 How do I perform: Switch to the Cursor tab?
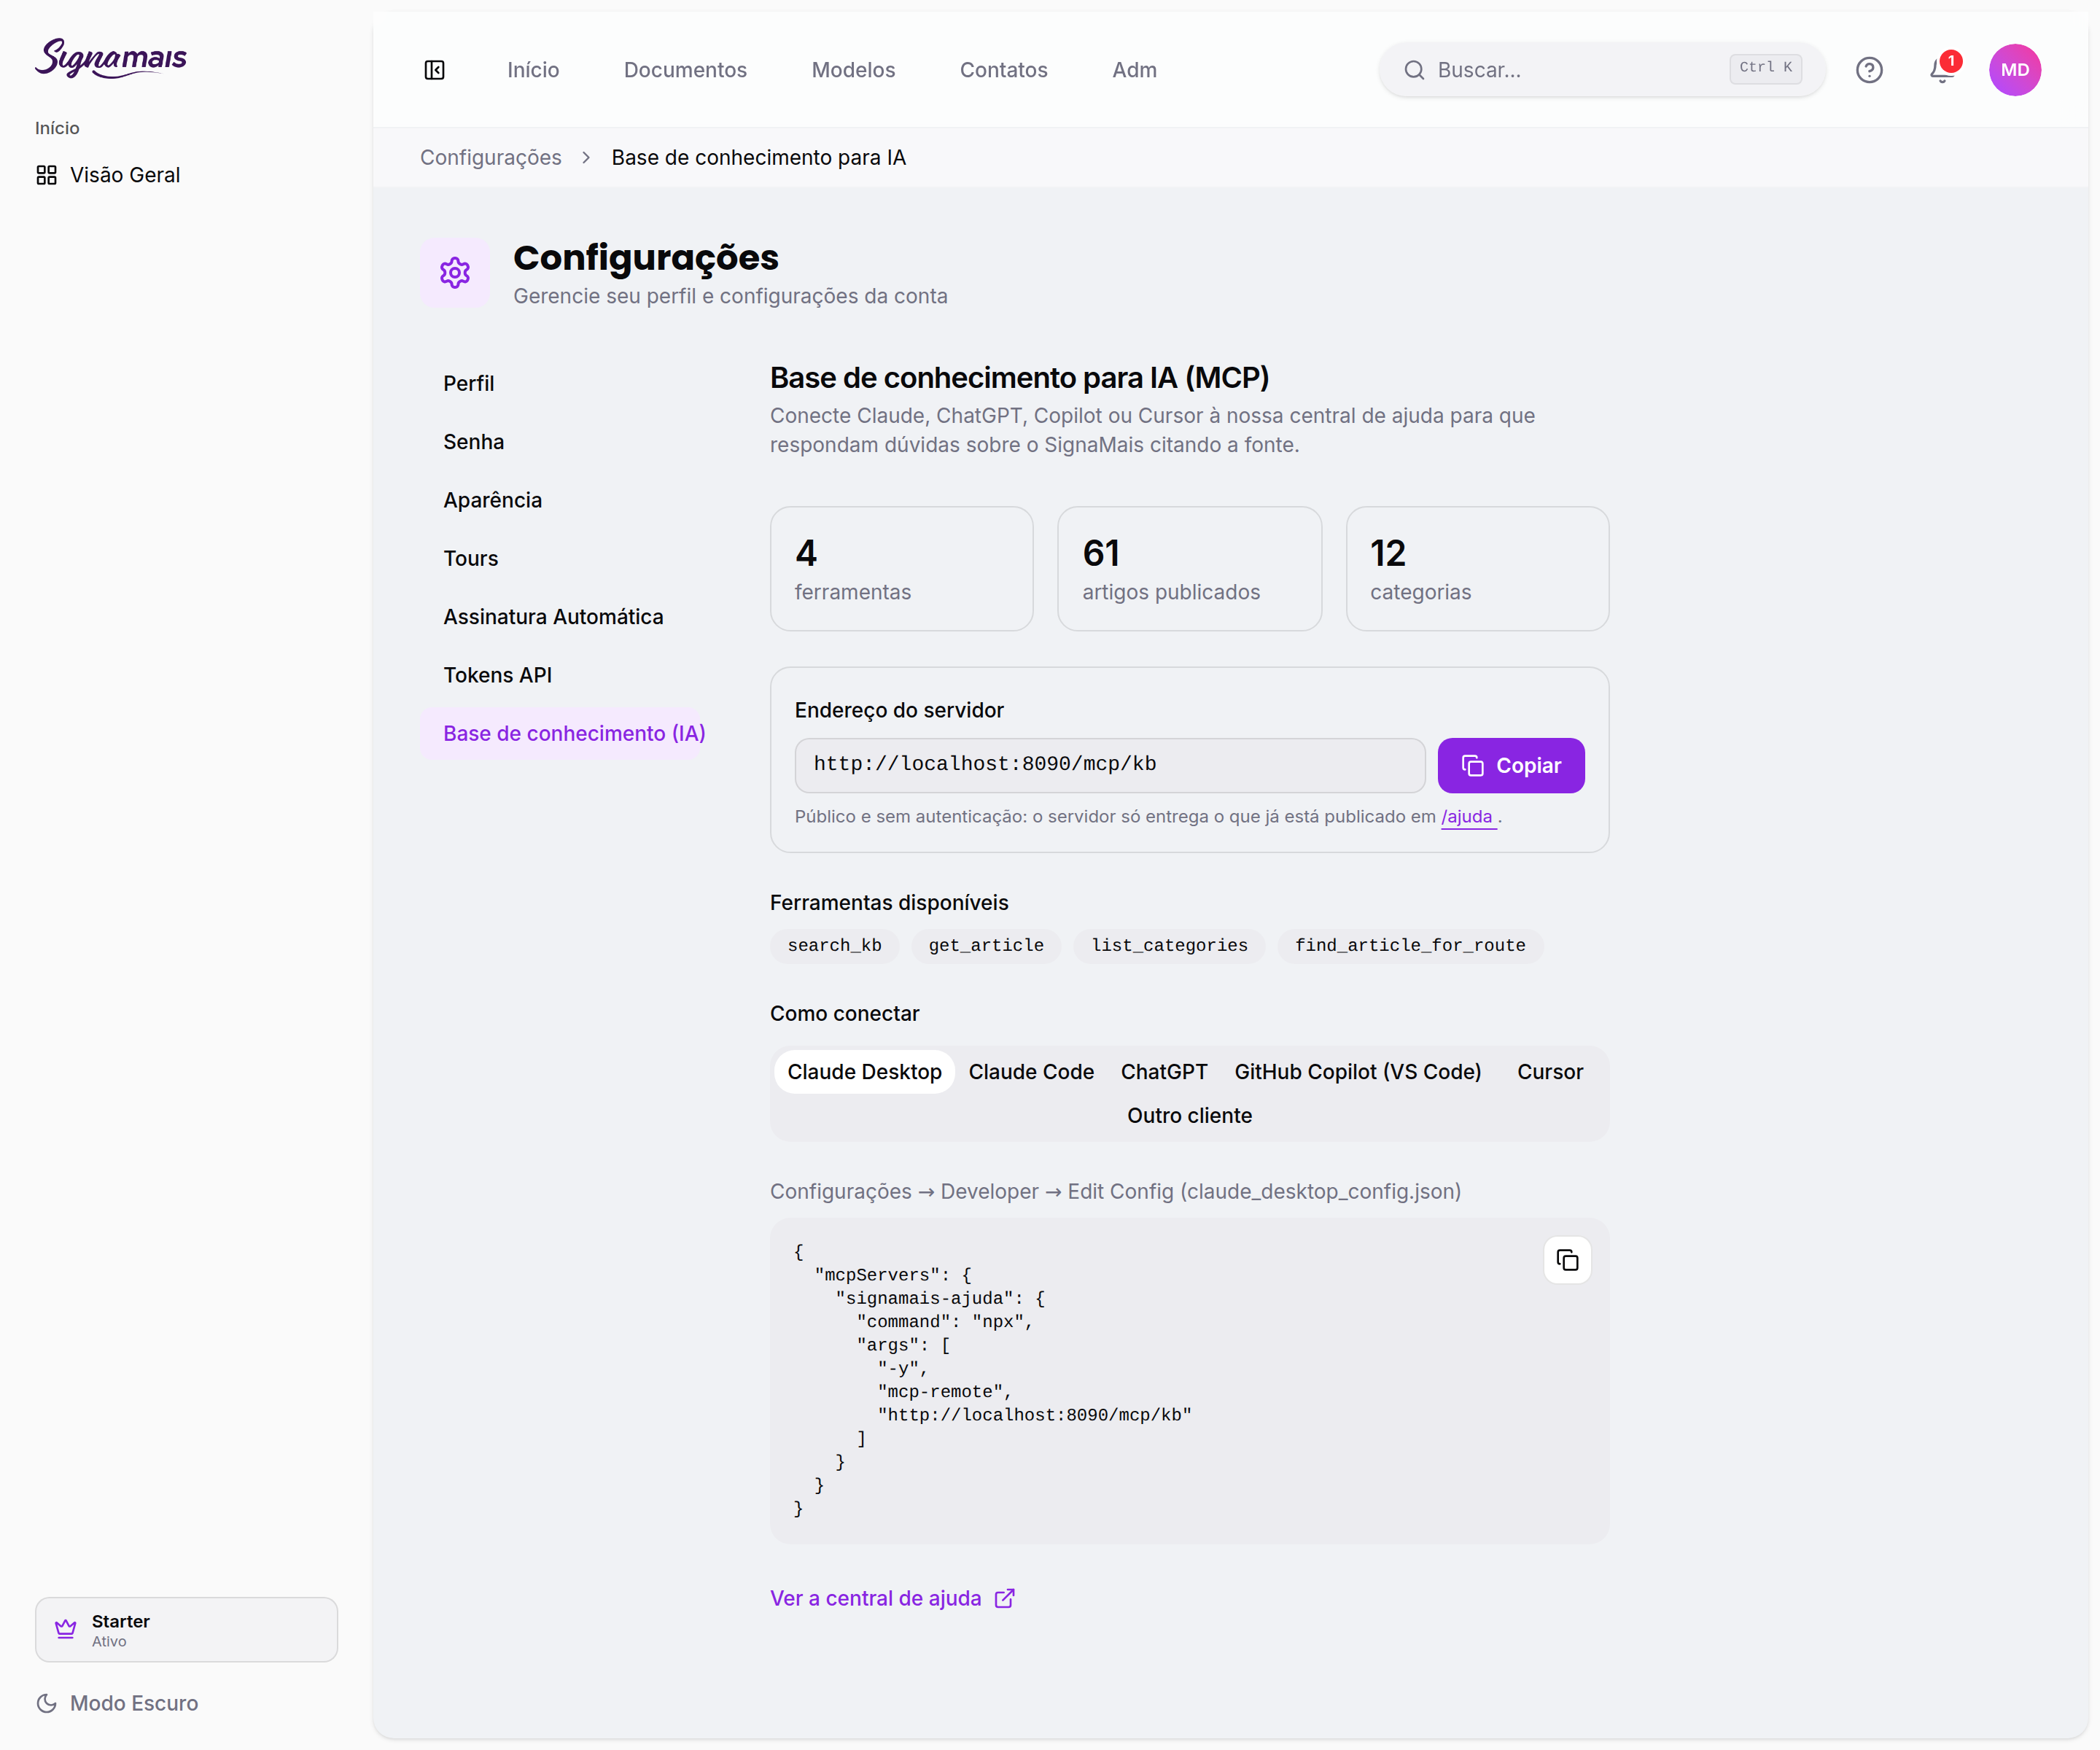1550,1072
